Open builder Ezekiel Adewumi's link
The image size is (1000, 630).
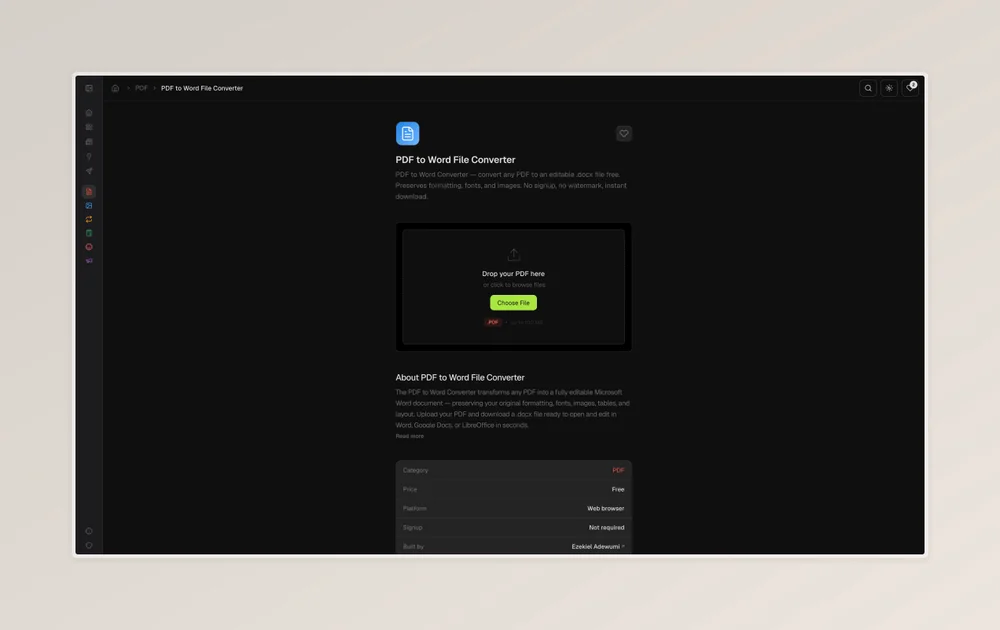pyautogui.click(x=597, y=547)
